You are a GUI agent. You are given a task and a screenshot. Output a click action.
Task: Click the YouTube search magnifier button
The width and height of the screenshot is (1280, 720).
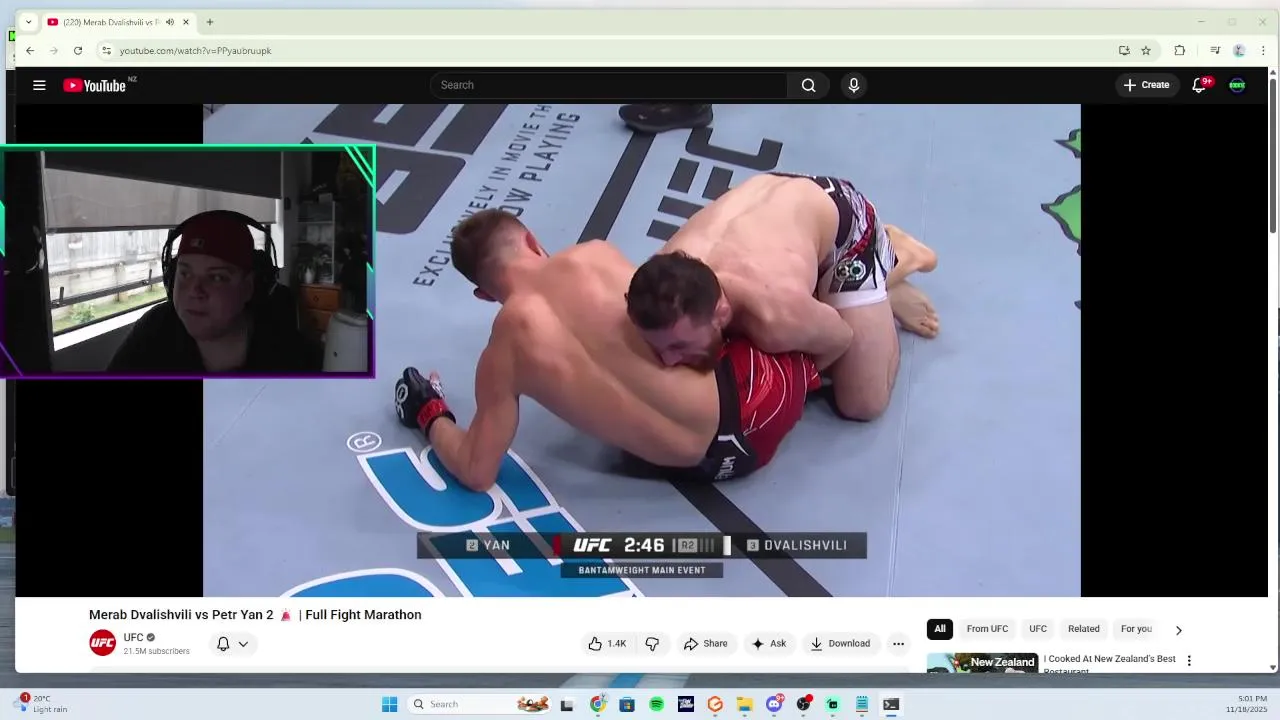(808, 85)
